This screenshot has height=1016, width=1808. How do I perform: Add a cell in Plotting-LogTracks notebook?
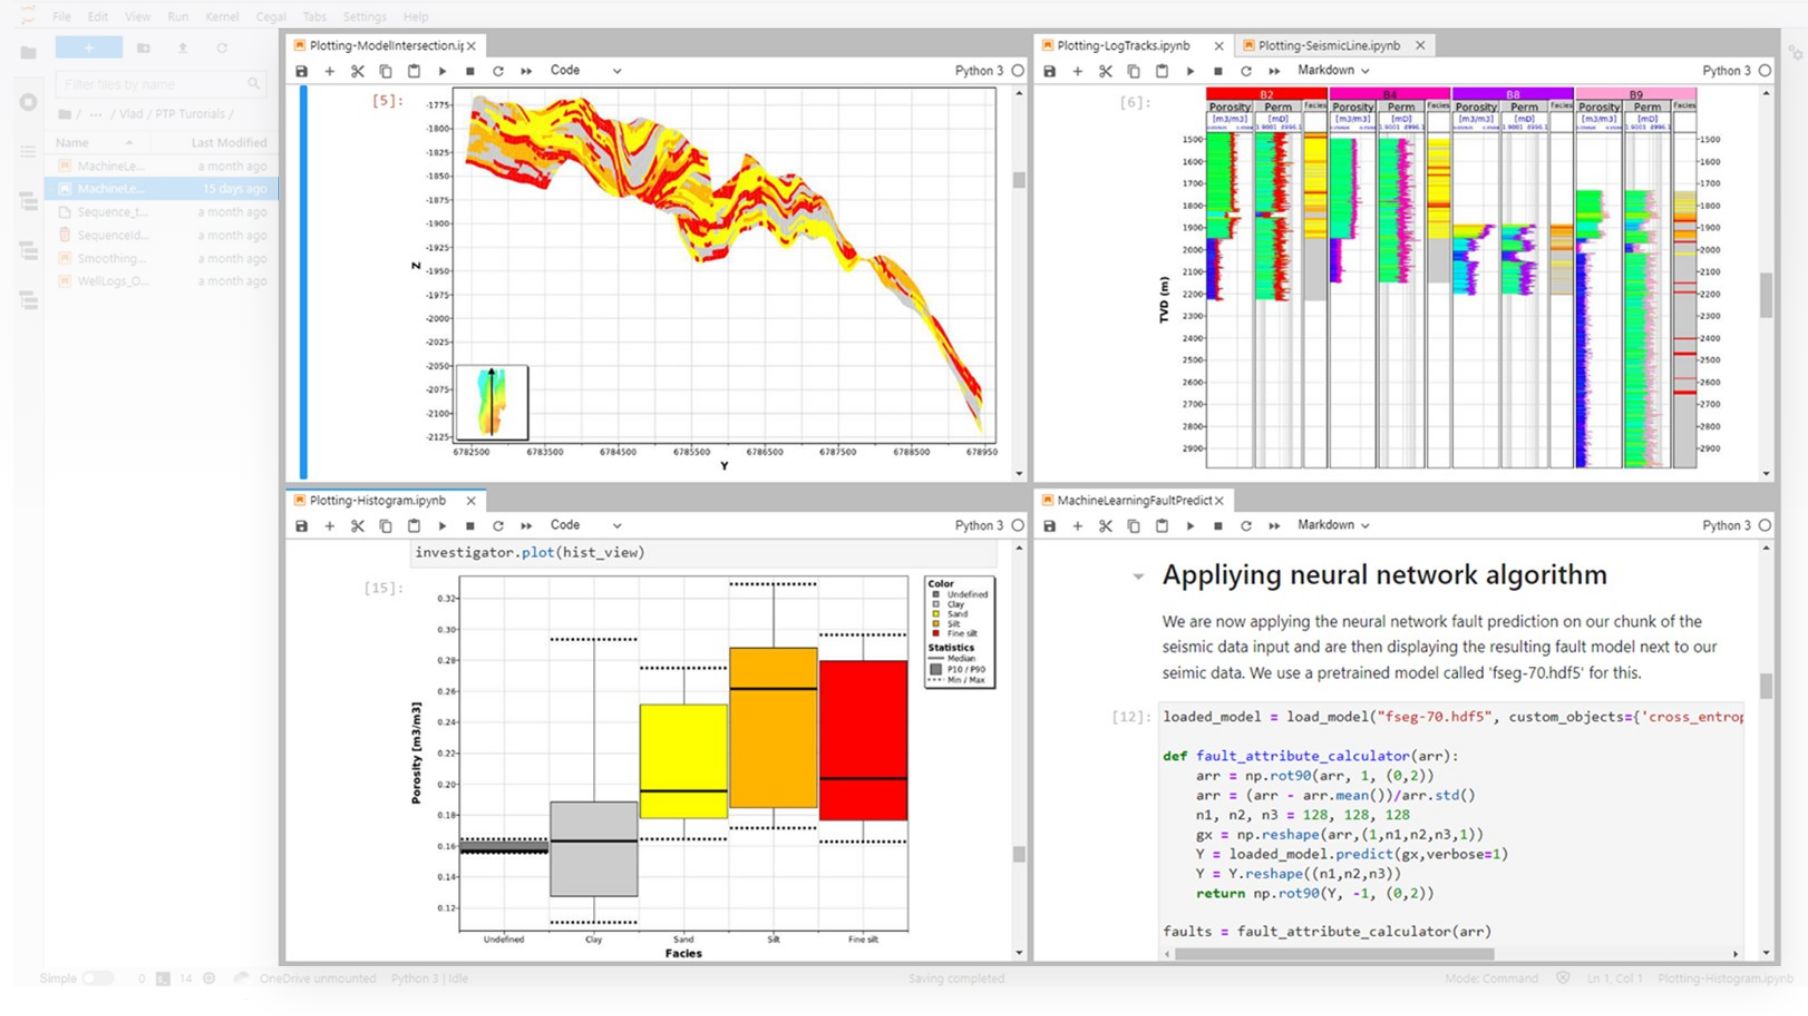coord(1077,71)
